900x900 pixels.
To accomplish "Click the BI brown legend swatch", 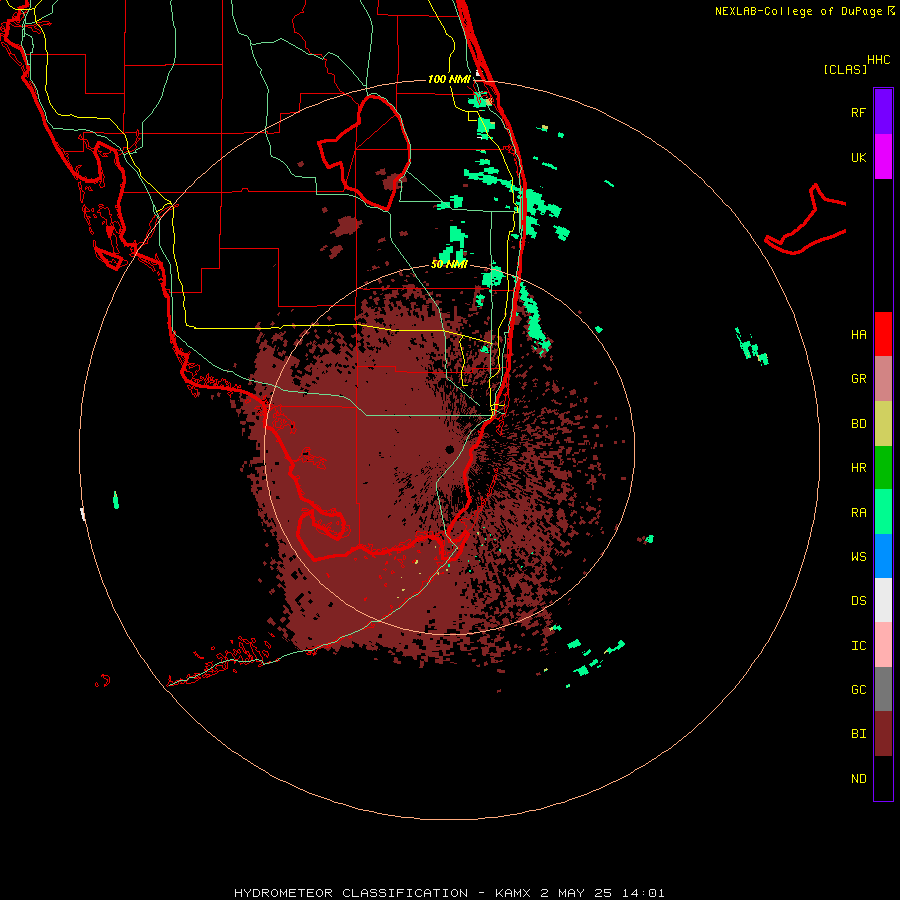I will tap(883, 734).
